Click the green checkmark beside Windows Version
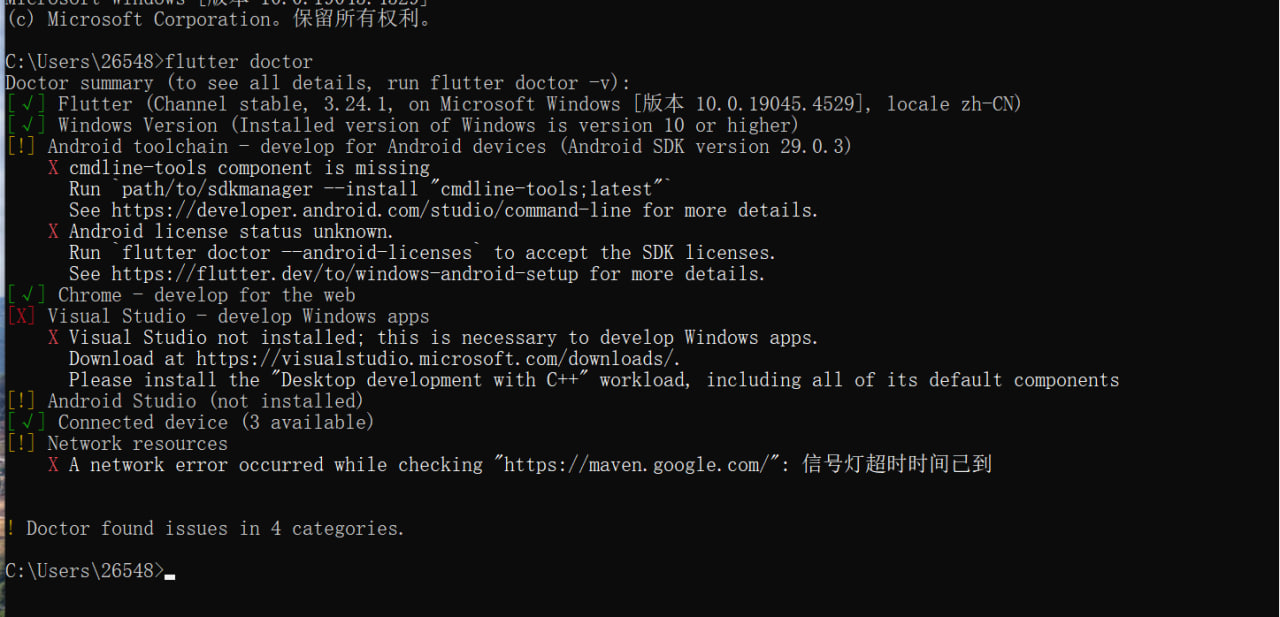This screenshot has width=1280, height=617. click(26, 125)
